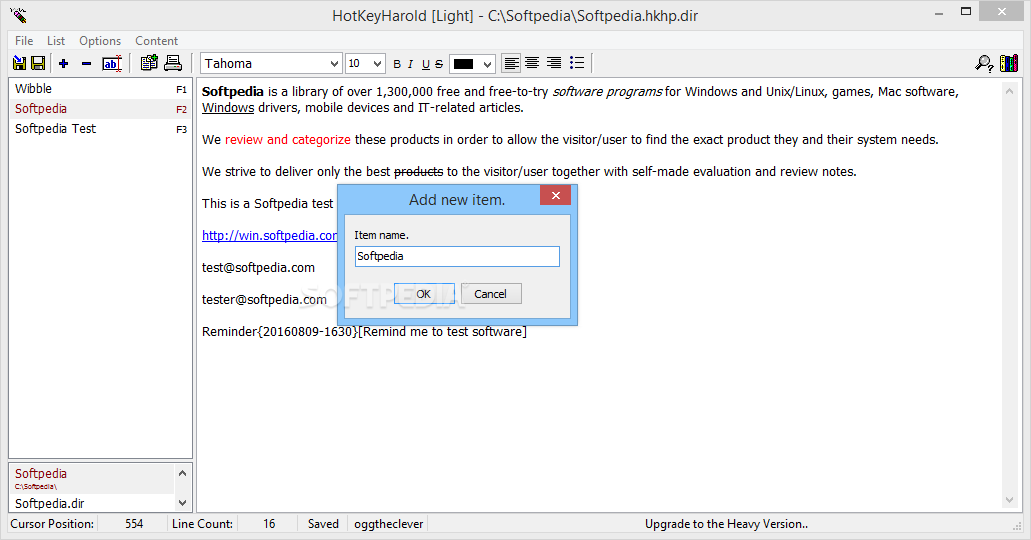Image resolution: width=1031 pixels, height=540 pixels.
Task: Click the underlined Windows word in text
Action: point(228,108)
